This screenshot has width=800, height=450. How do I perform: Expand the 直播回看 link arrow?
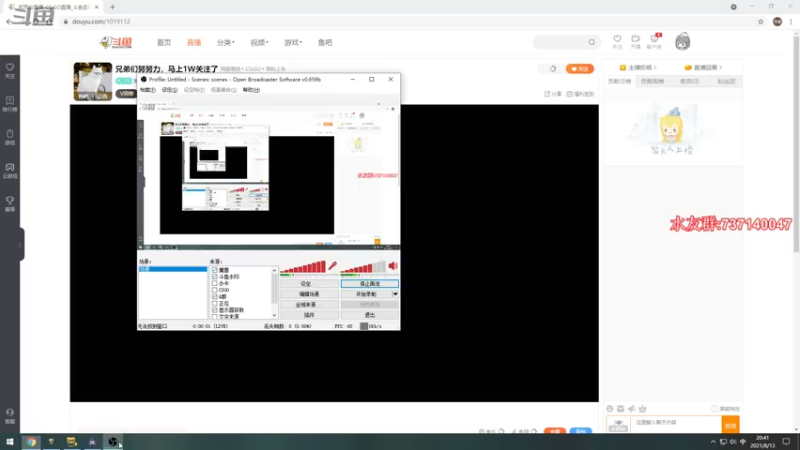tap(720, 67)
